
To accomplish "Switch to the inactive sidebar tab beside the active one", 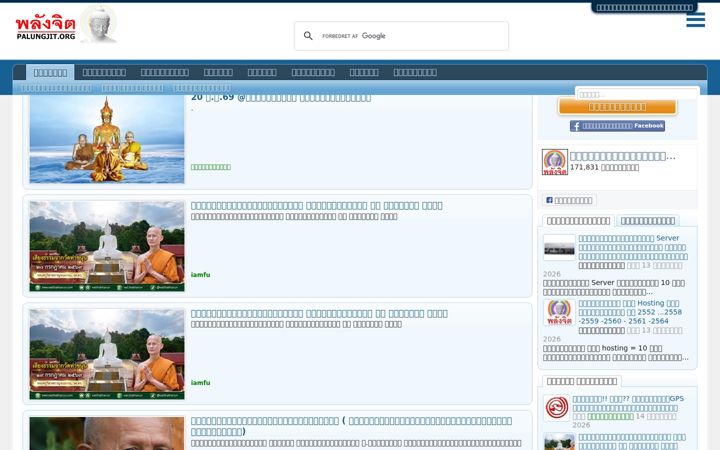I will tap(647, 221).
